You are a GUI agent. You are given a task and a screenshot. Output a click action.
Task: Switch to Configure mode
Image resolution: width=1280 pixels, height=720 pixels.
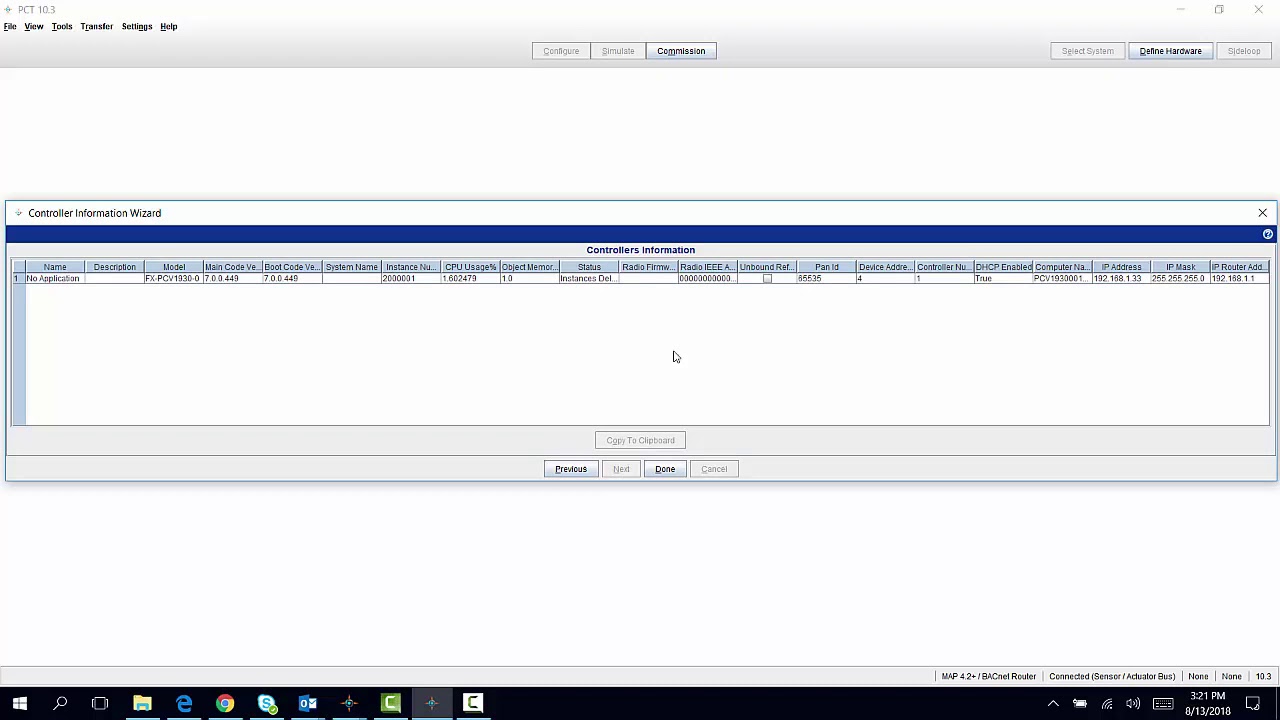[561, 51]
